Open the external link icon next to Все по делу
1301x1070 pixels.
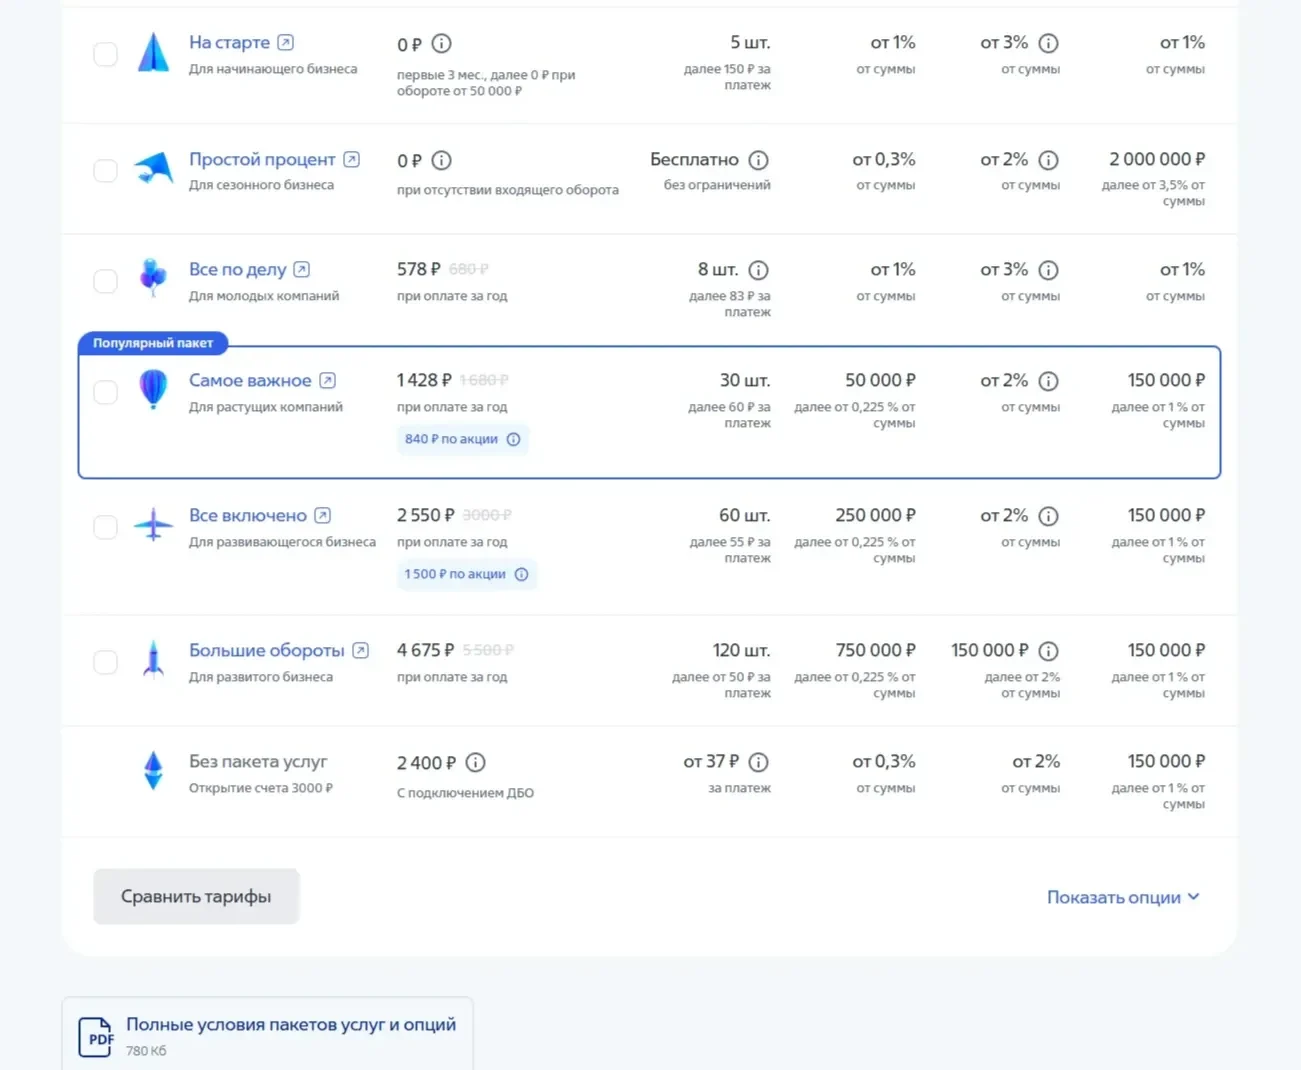(x=301, y=269)
